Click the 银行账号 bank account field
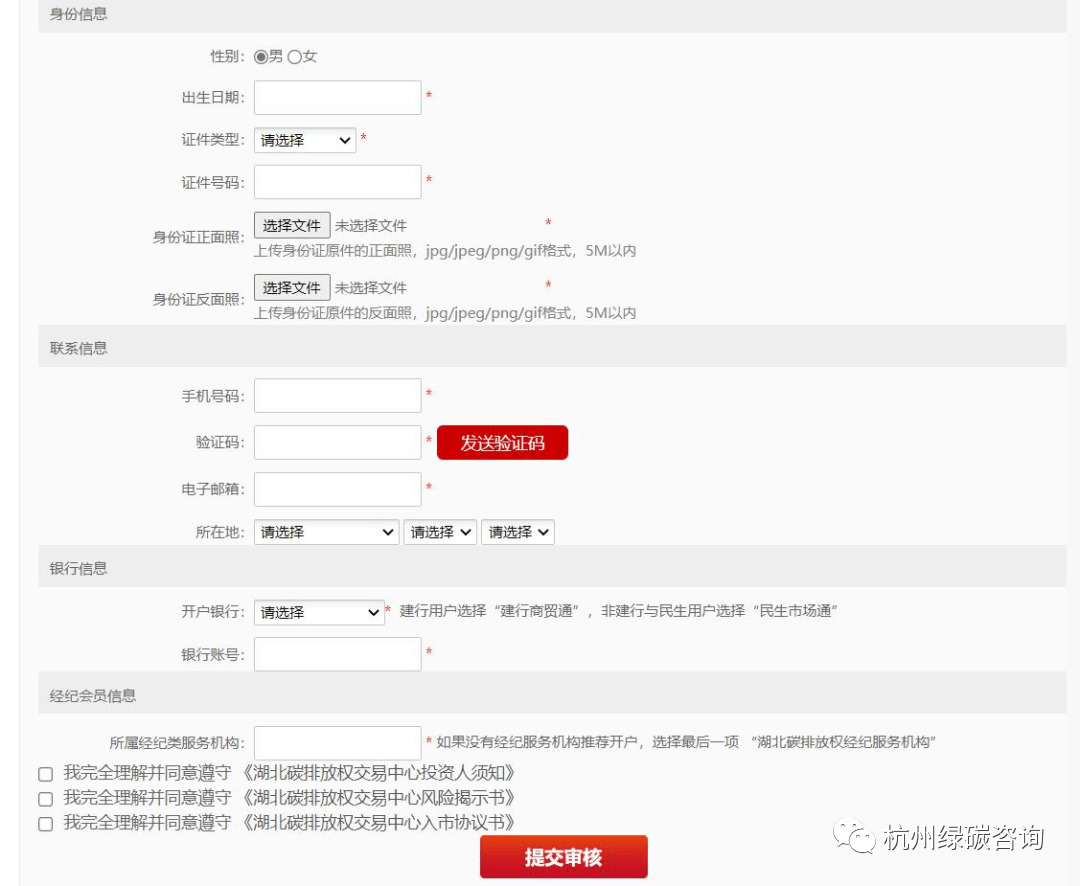 pyautogui.click(x=337, y=654)
